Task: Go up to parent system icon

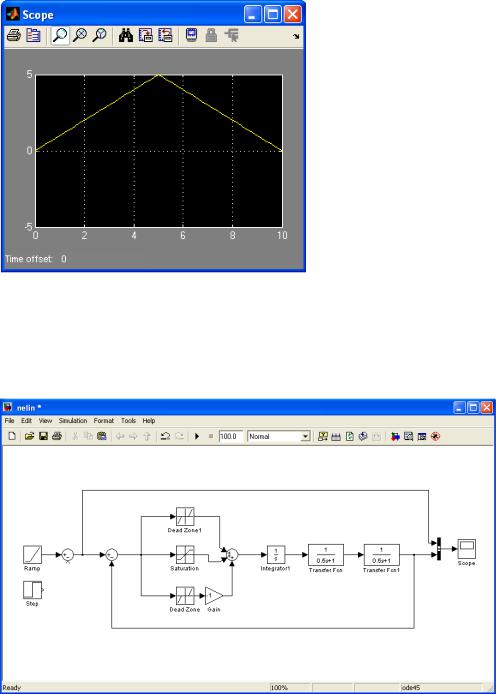Action: [147, 436]
